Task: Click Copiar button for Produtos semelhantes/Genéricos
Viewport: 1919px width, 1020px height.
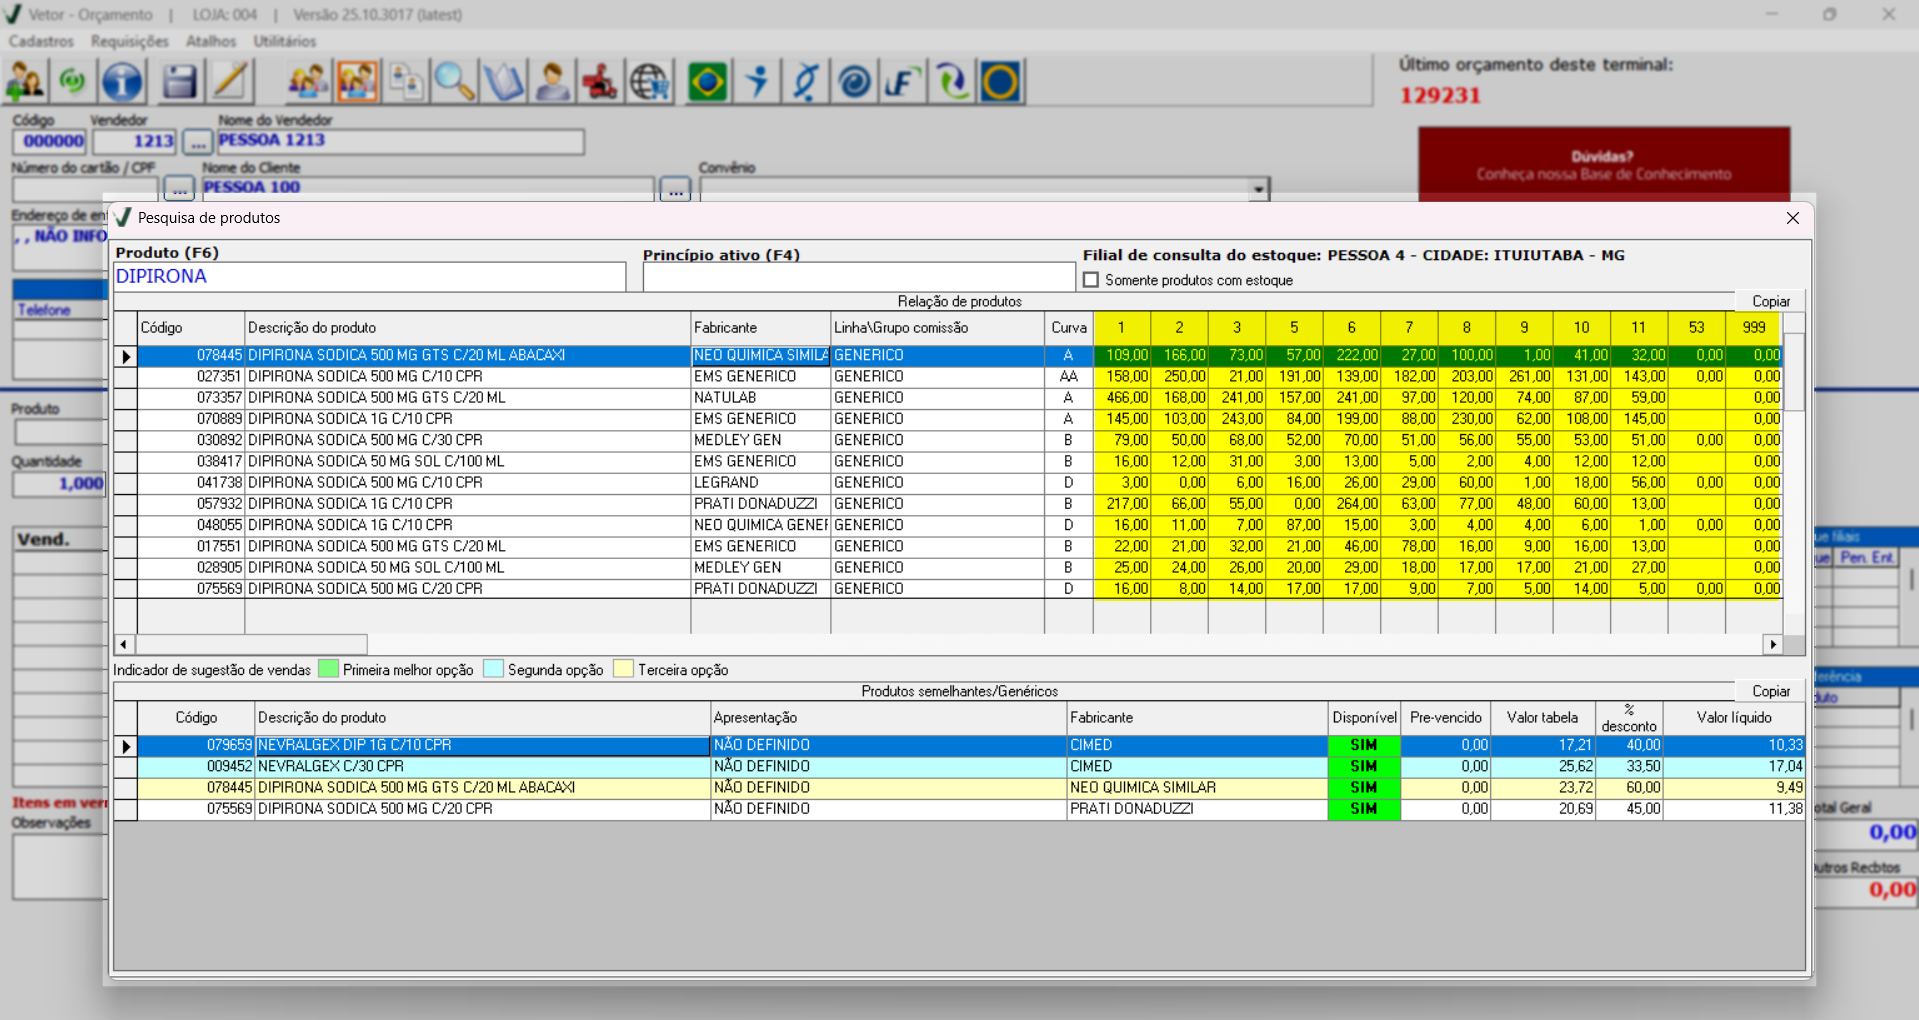Action: [x=1770, y=691]
